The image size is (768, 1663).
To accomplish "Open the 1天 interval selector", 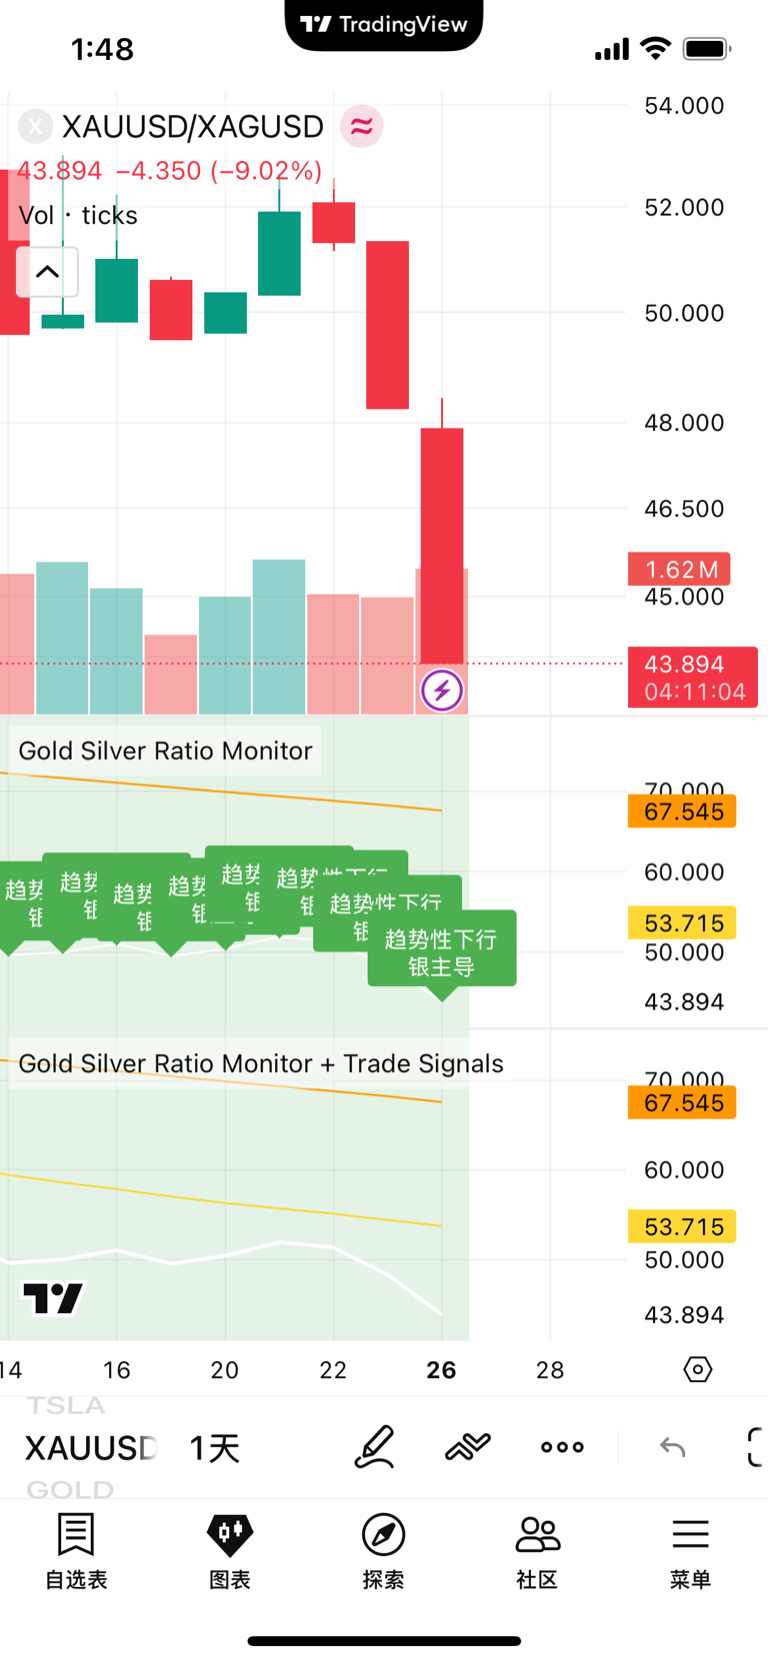I will (215, 1448).
